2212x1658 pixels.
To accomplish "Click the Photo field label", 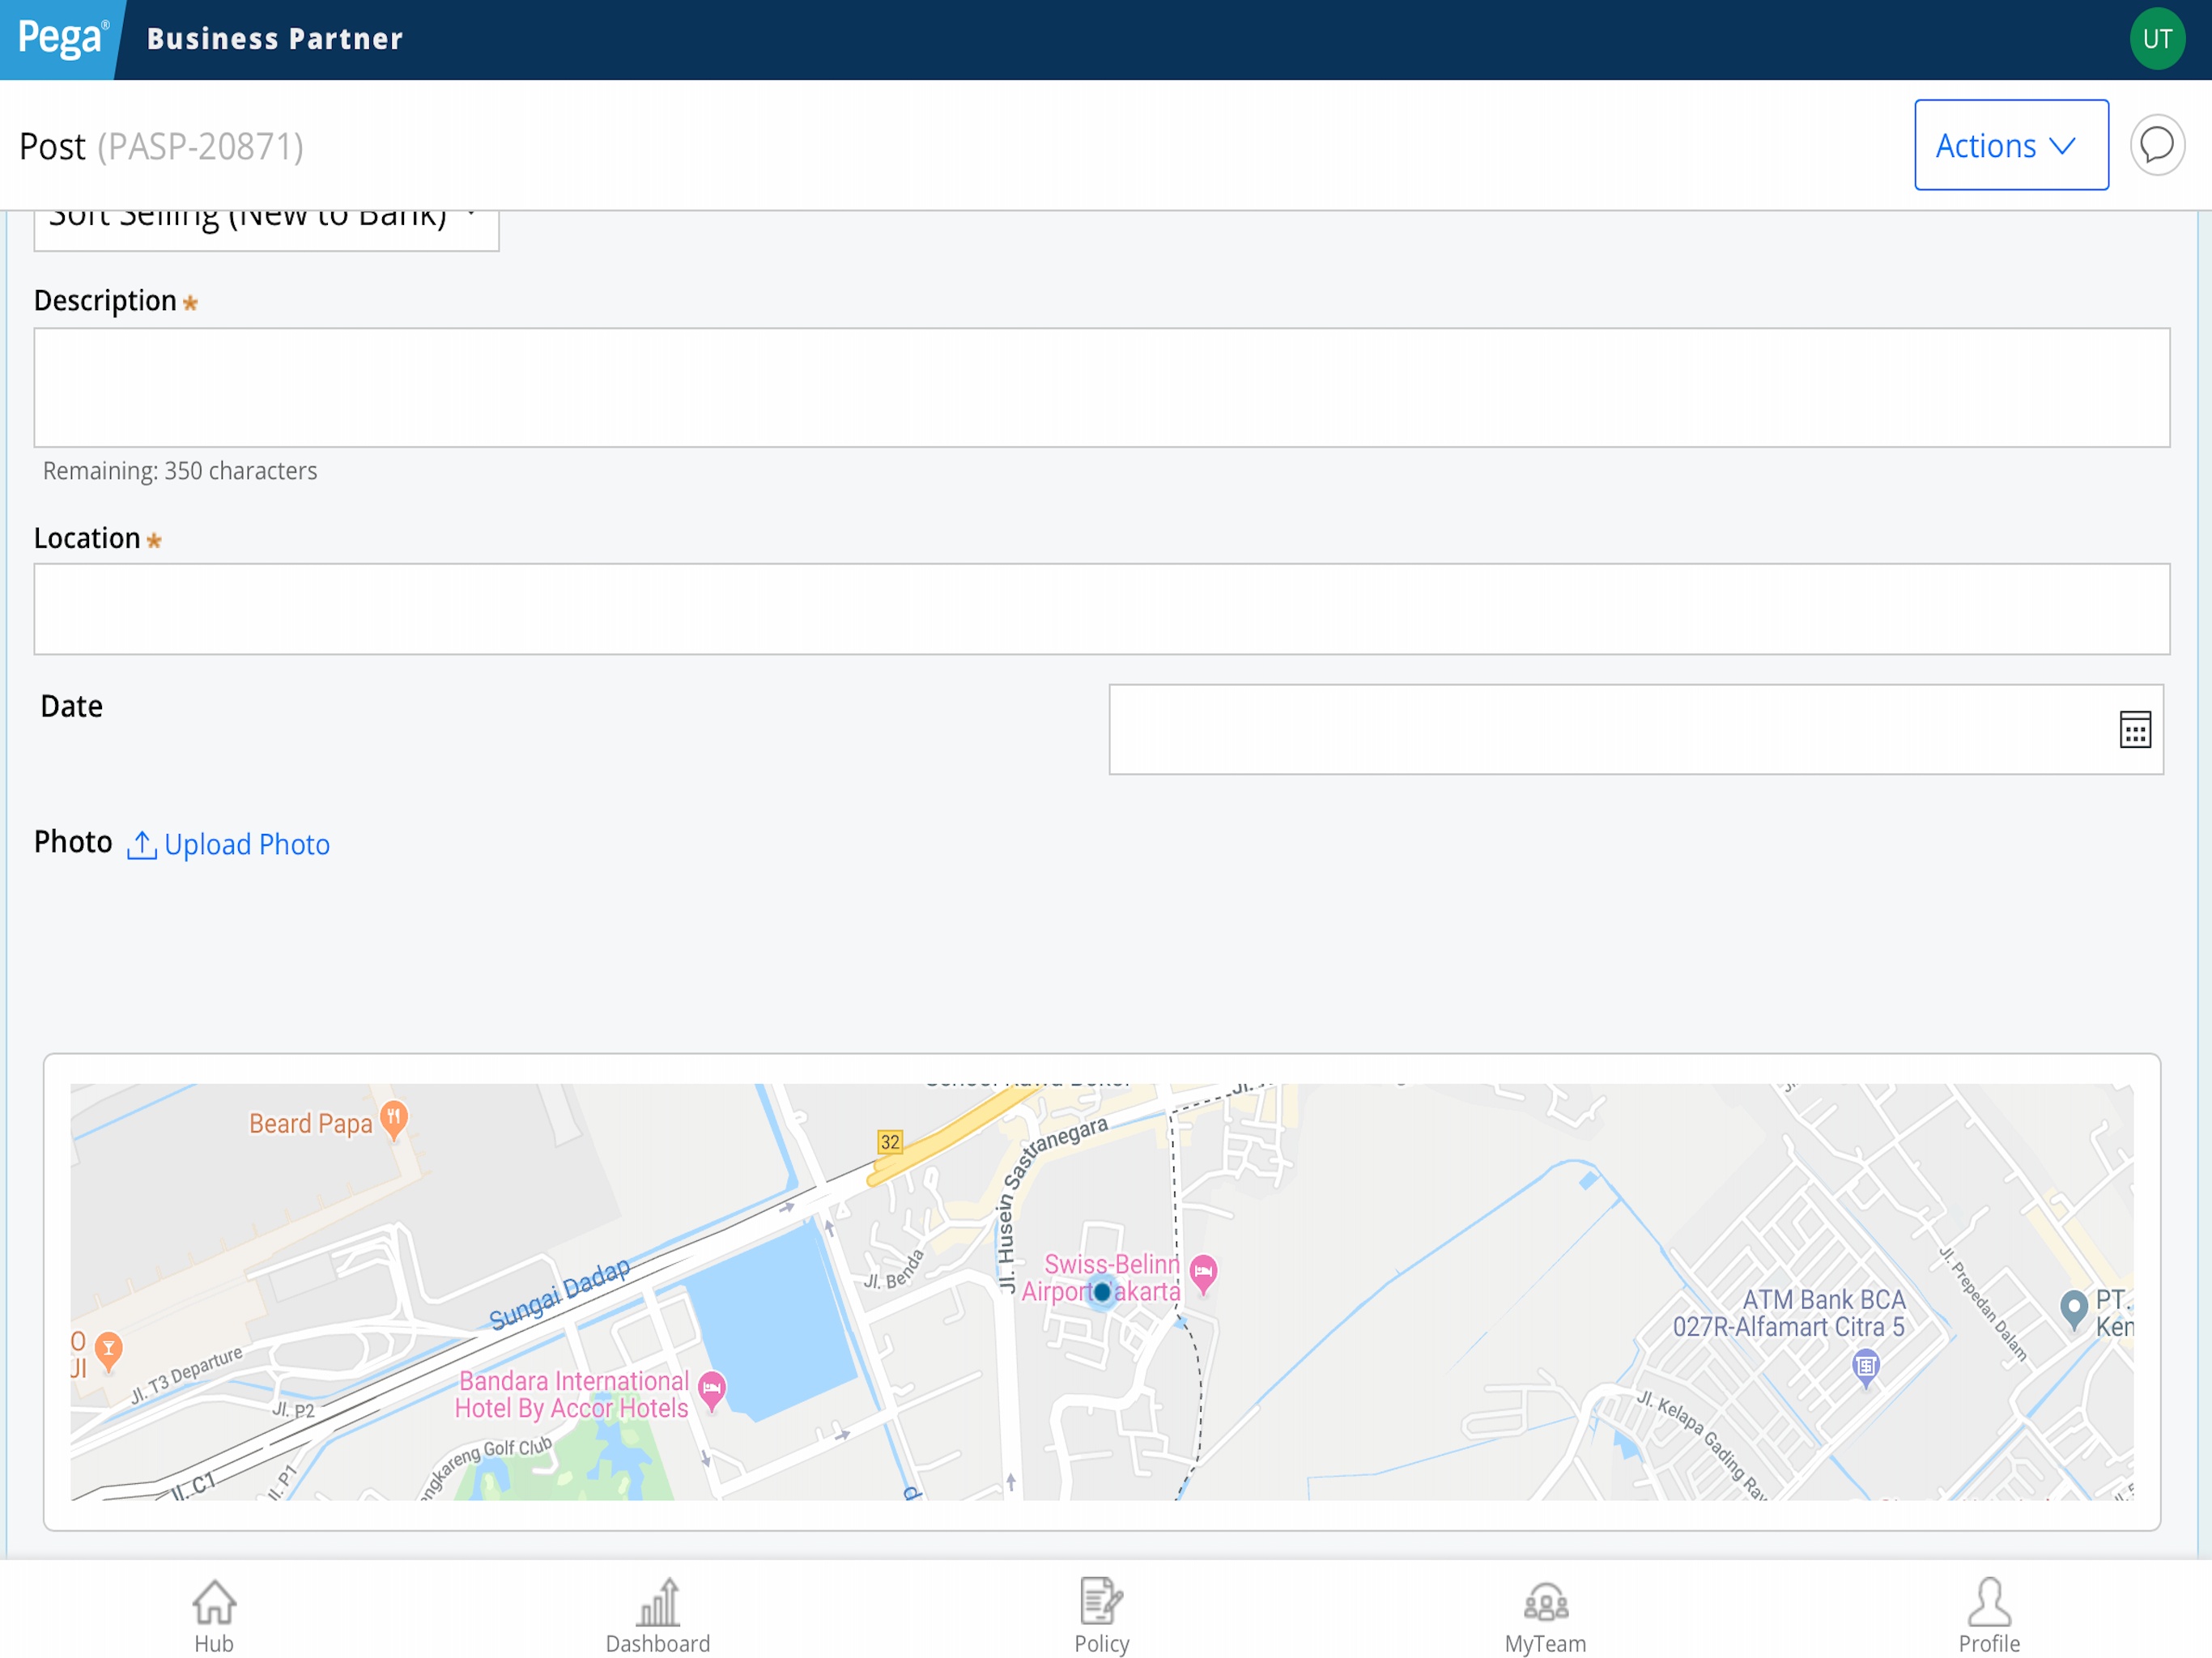I will [73, 842].
